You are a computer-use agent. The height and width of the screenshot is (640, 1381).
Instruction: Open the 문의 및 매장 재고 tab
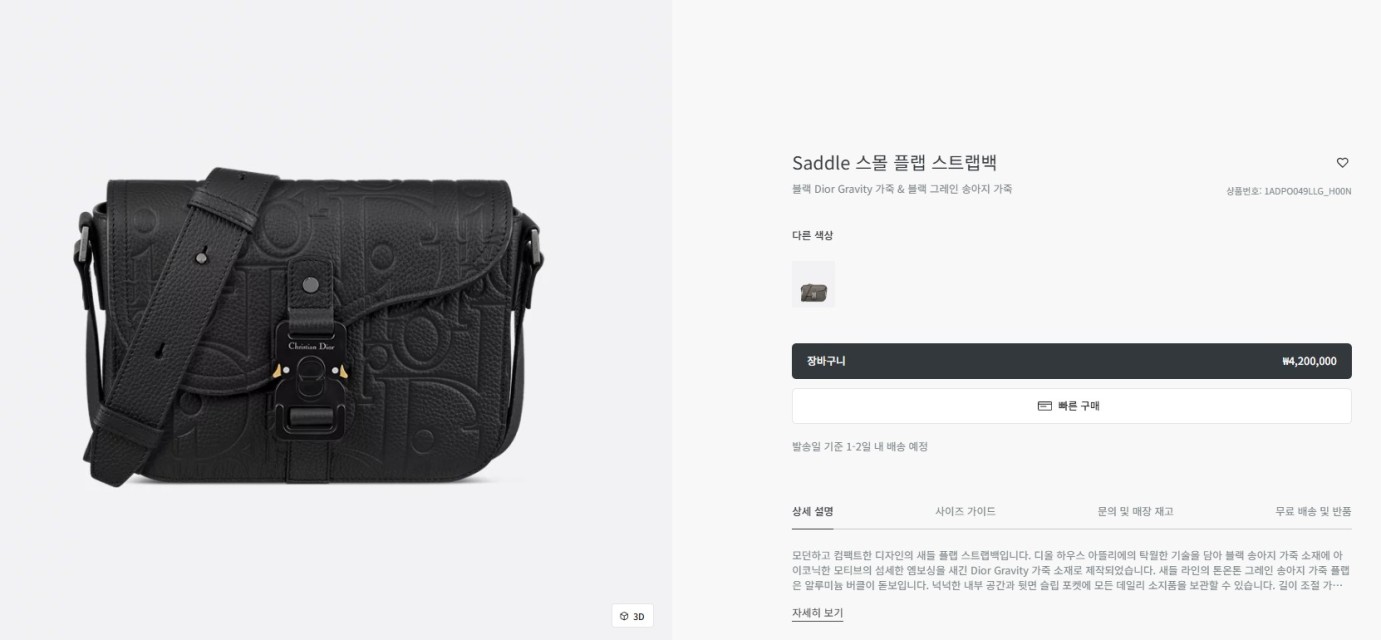[x=1135, y=511]
